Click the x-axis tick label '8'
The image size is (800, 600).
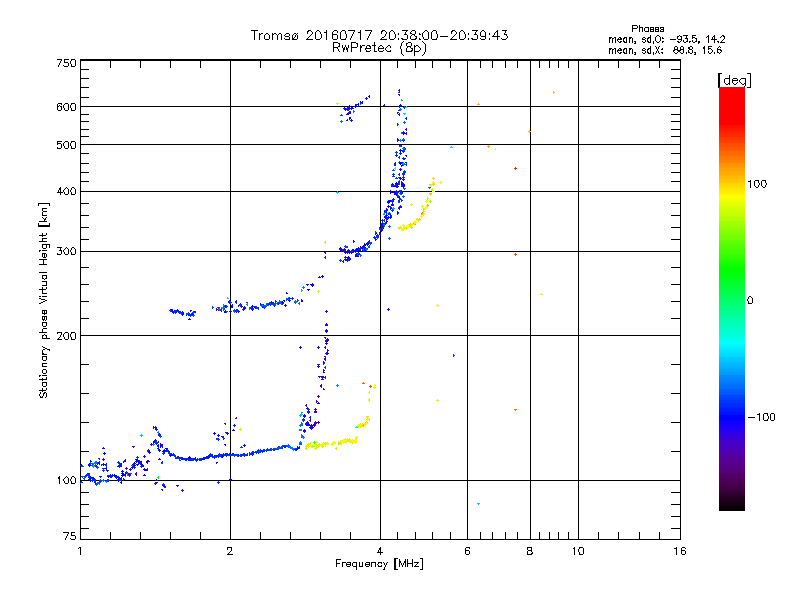point(530,551)
